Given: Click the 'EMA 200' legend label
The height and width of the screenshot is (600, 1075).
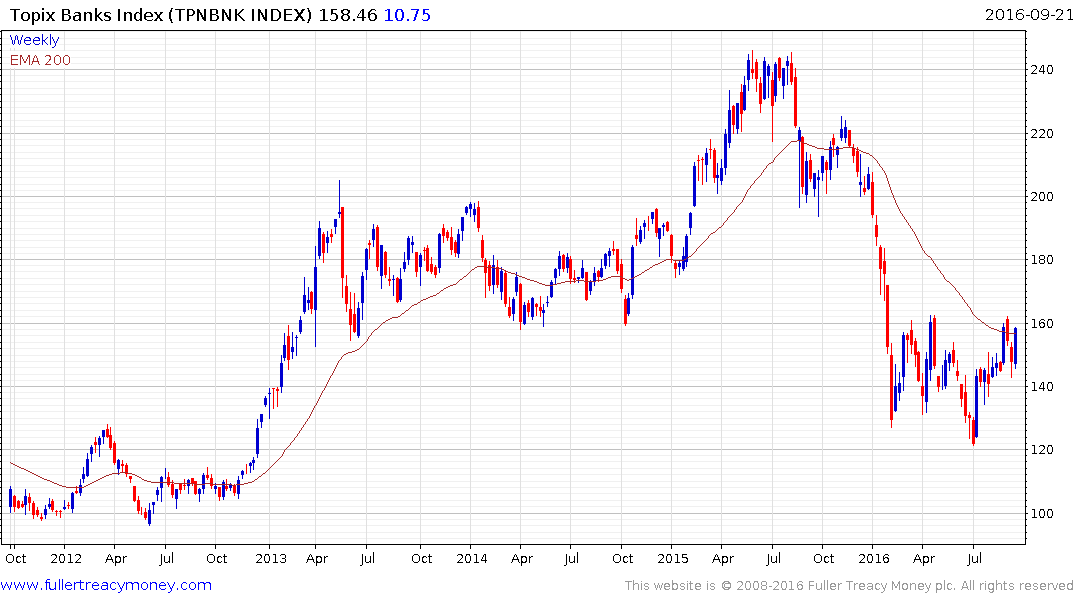Looking at the screenshot, I should click(40, 60).
